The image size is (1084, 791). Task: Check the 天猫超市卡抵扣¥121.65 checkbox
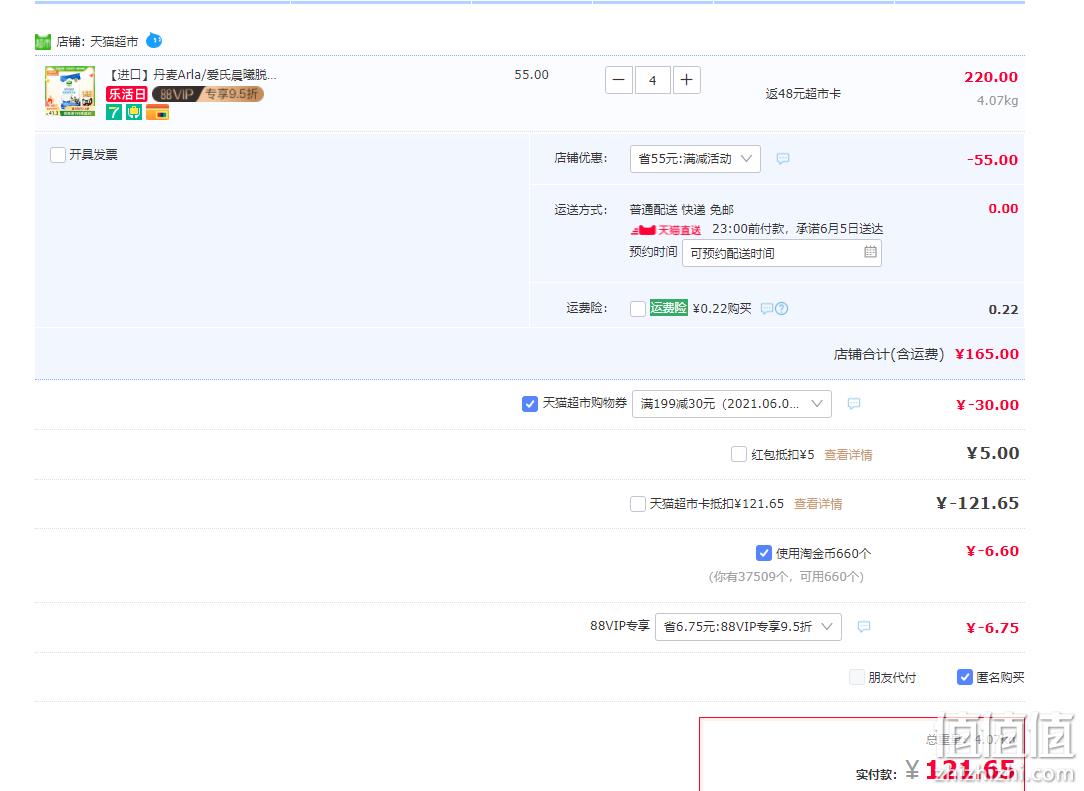(638, 504)
